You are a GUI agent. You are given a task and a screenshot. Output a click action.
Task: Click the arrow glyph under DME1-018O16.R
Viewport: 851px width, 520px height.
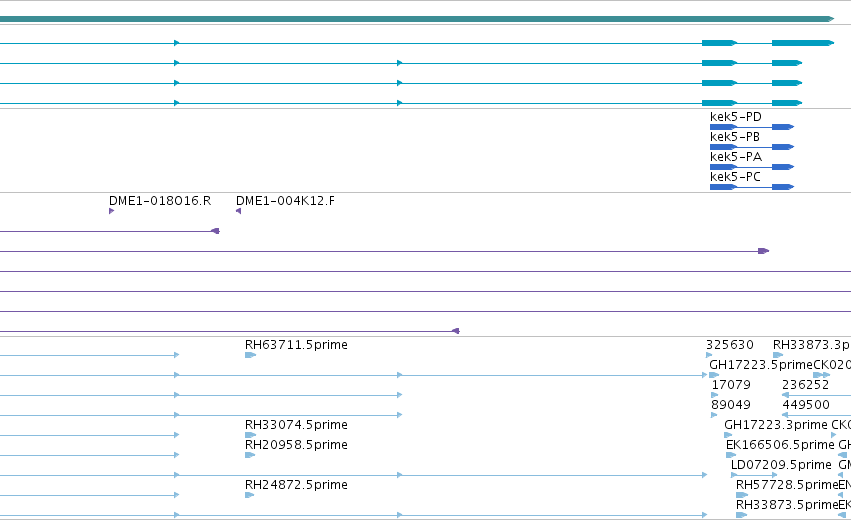point(111,211)
